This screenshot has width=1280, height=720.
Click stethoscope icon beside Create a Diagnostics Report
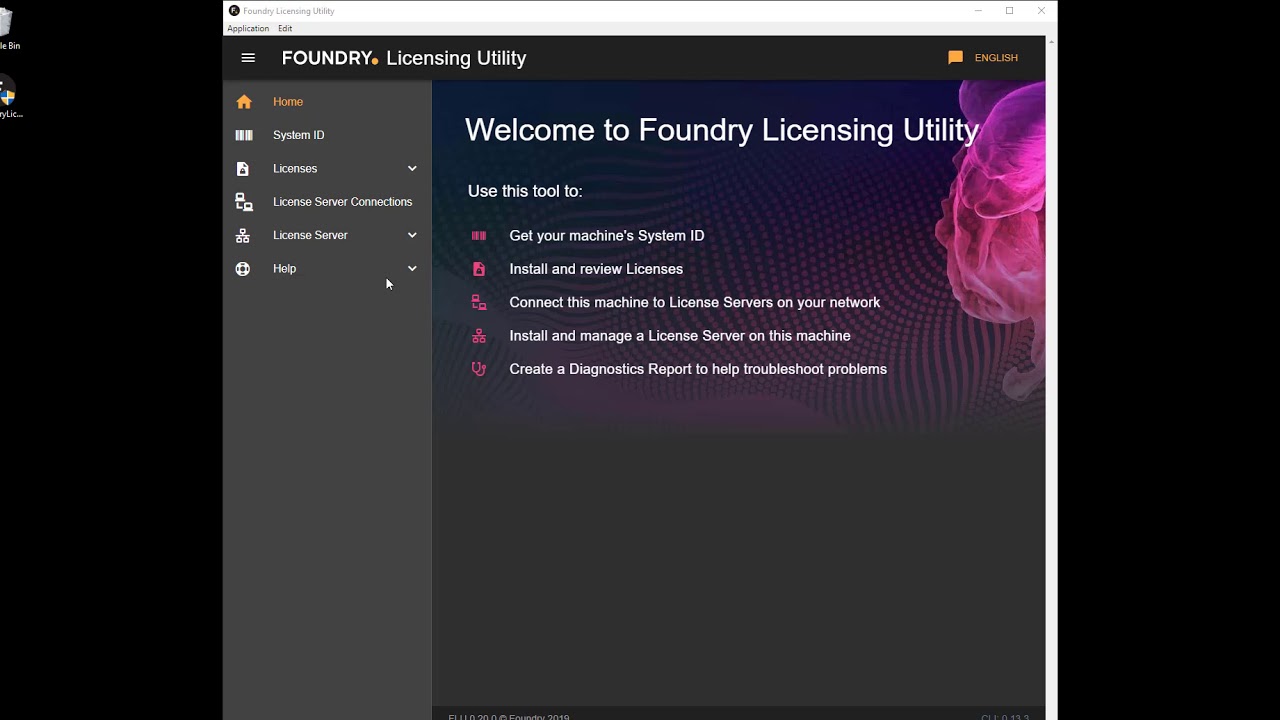tap(479, 369)
